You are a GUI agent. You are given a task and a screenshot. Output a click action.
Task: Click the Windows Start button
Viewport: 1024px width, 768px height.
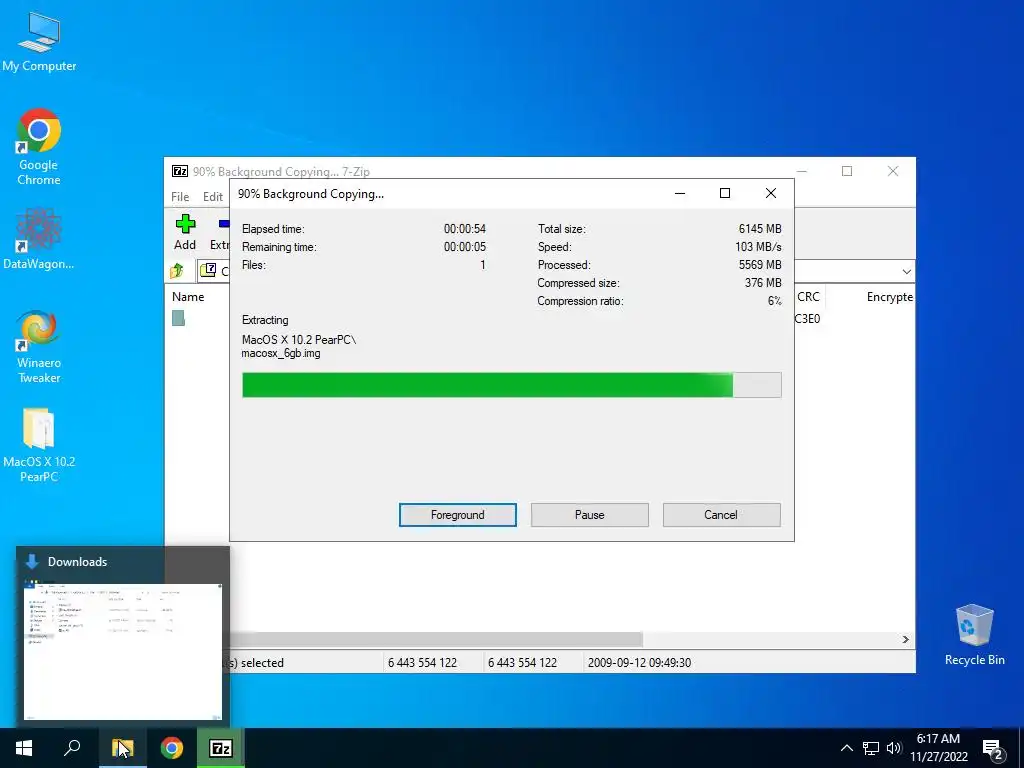pyautogui.click(x=24, y=748)
